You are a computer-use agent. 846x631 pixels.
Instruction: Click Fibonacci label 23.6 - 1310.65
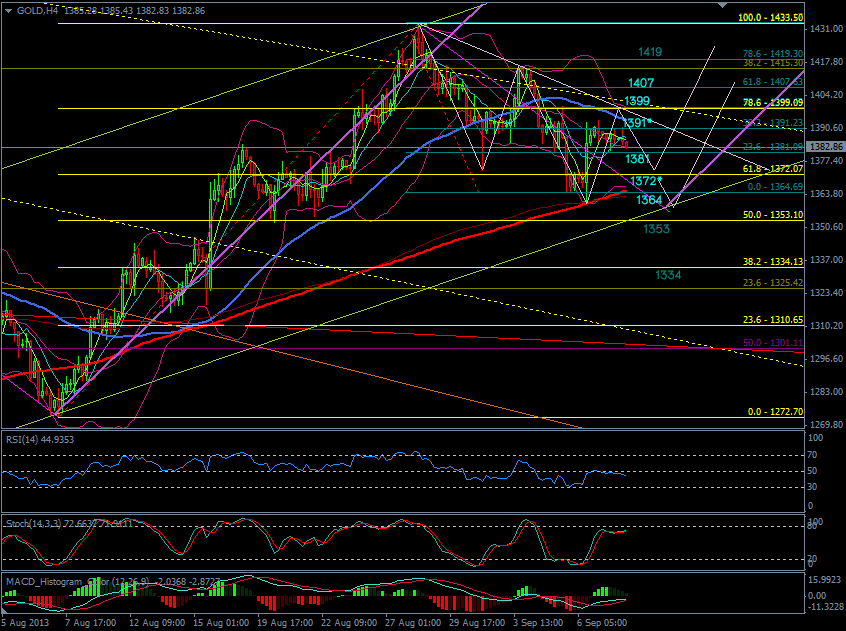point(773,320)
